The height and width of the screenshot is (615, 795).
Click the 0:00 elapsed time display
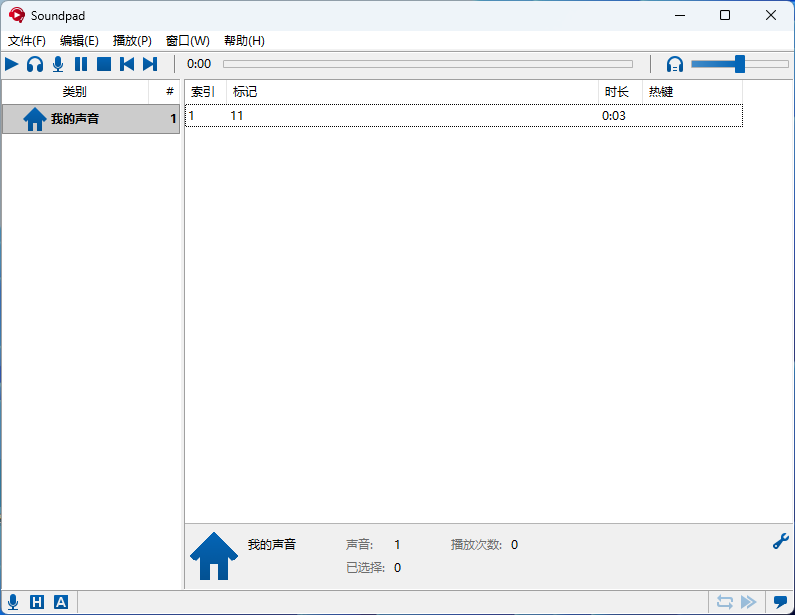199,64
